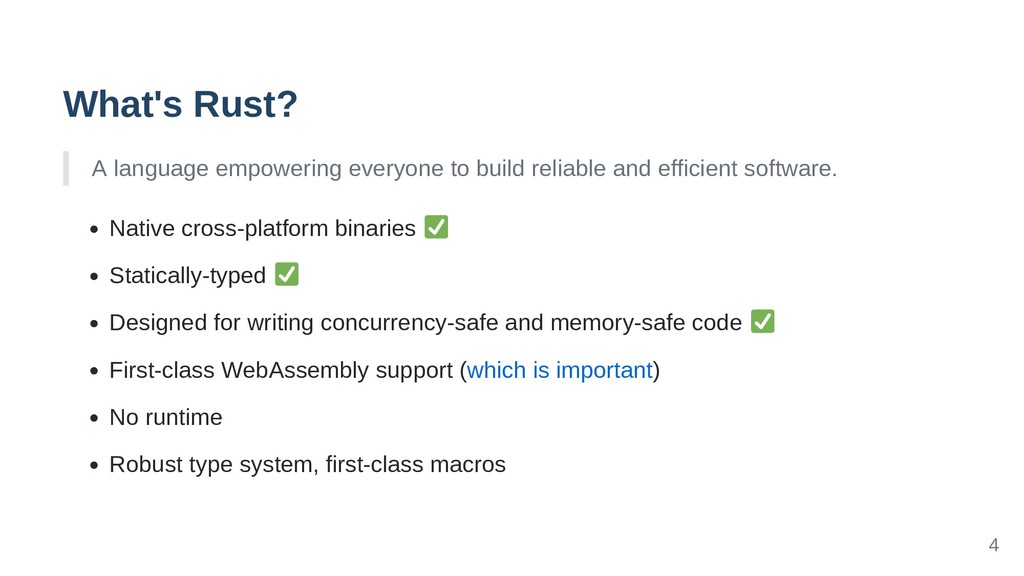Click the green checkmark after cross-platform binaries
Viewport: 1024px width, 576px height.
pyautogui.click(x=436, y=227)
